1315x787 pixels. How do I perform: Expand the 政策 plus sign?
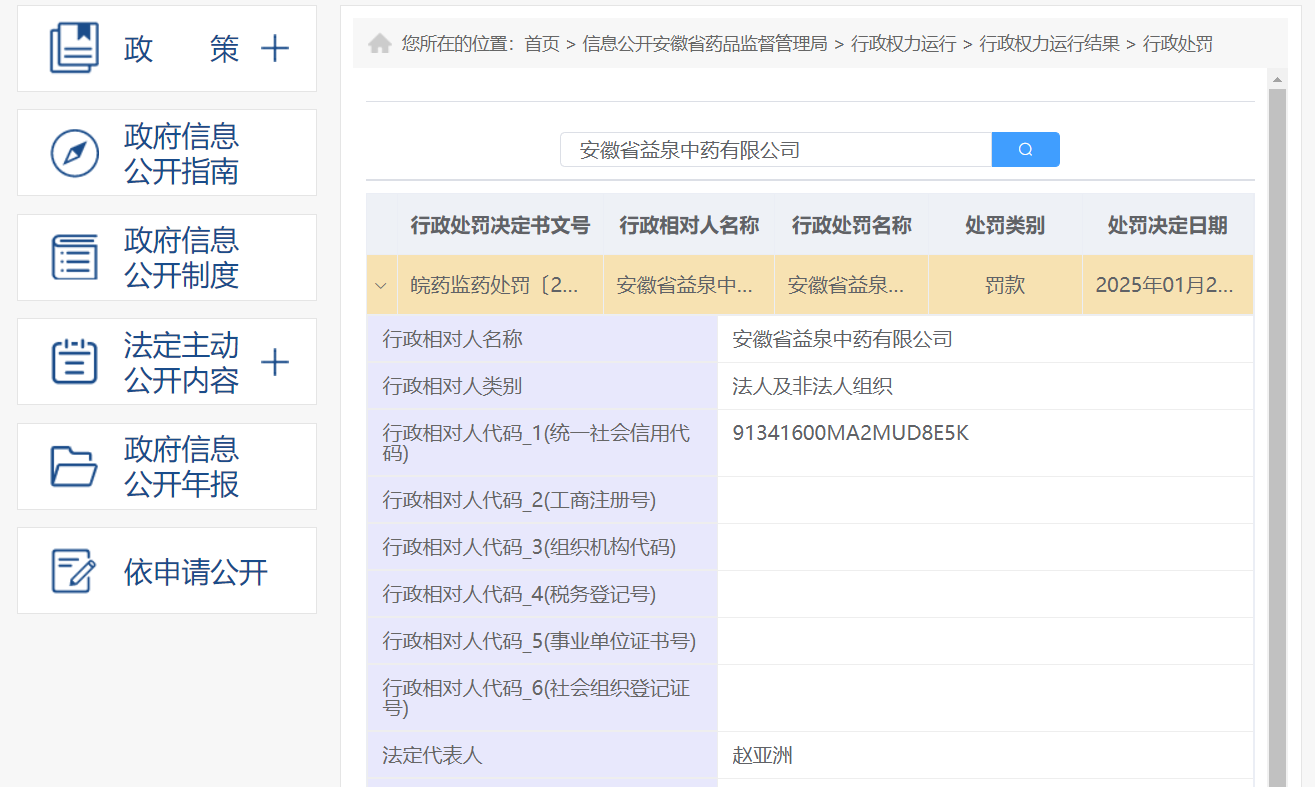[274, 49]
